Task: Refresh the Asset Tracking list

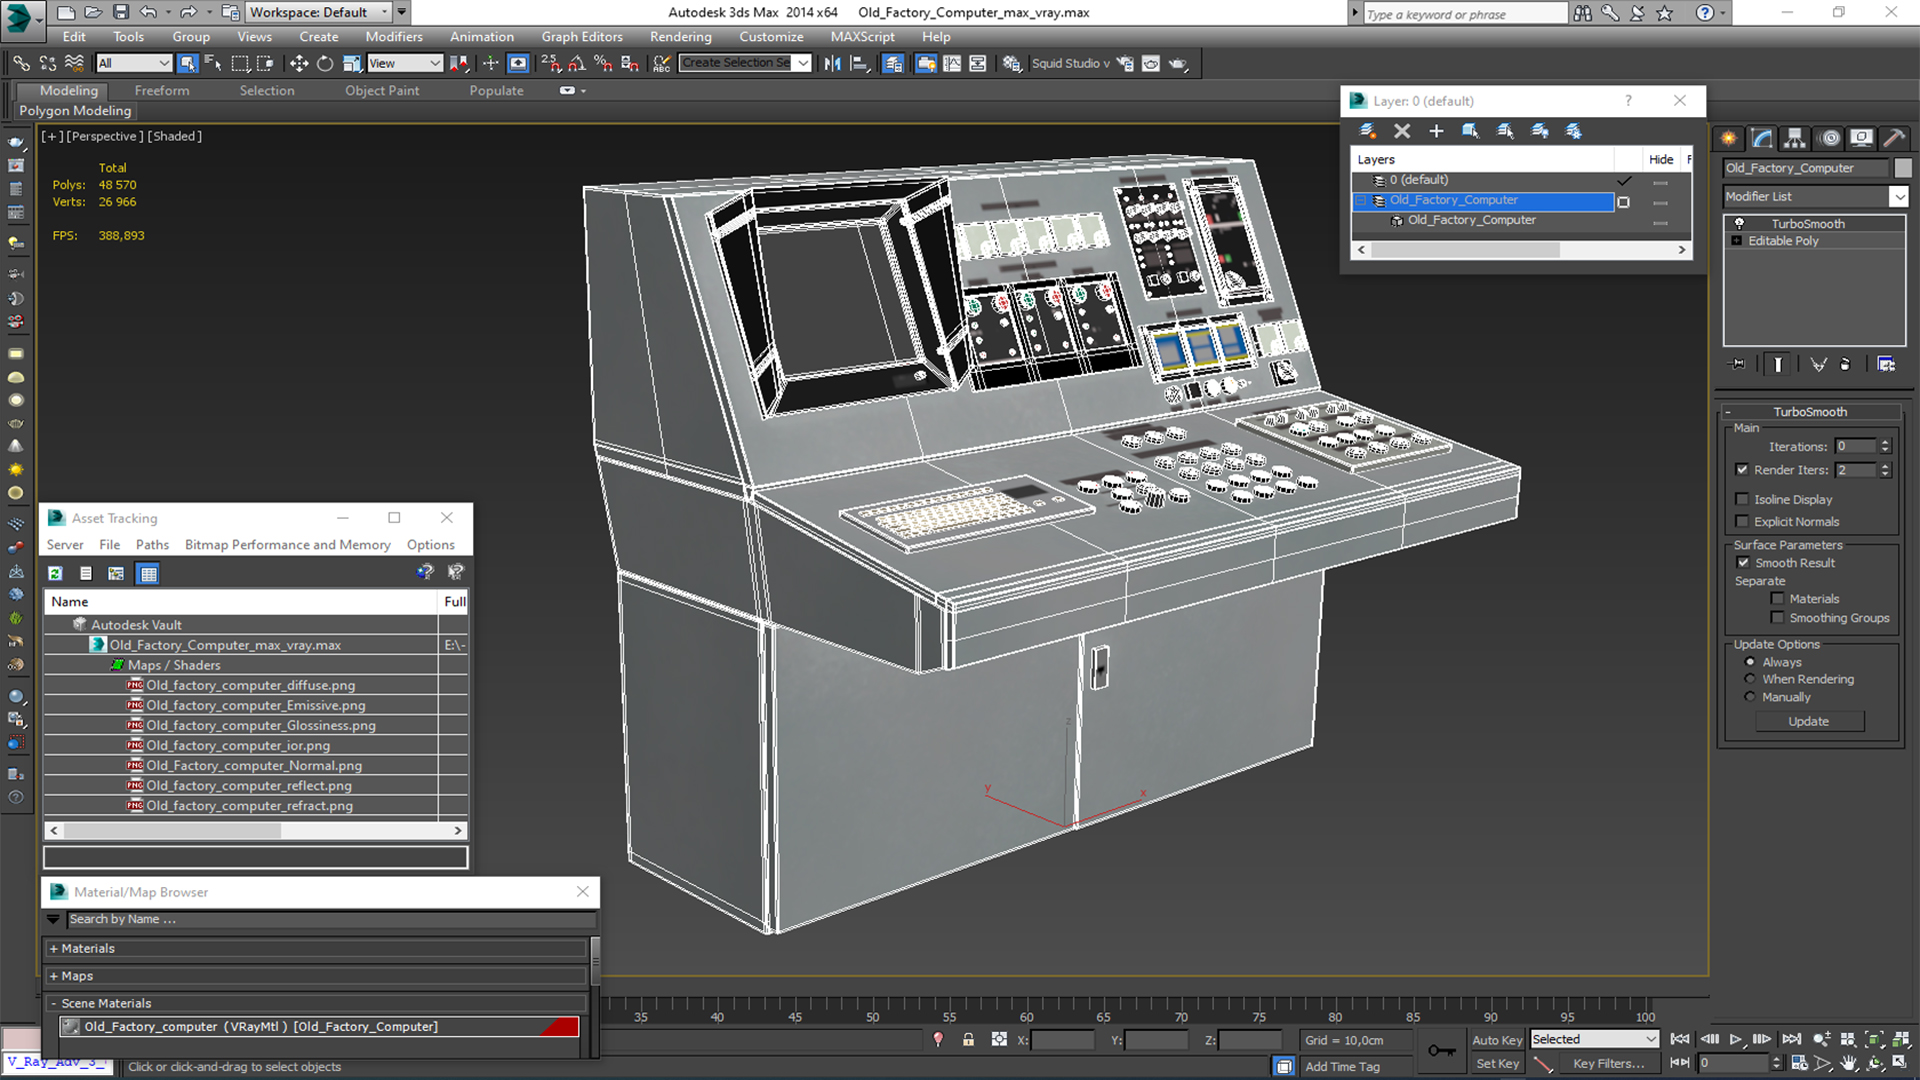Action: [x=55, y=573]
